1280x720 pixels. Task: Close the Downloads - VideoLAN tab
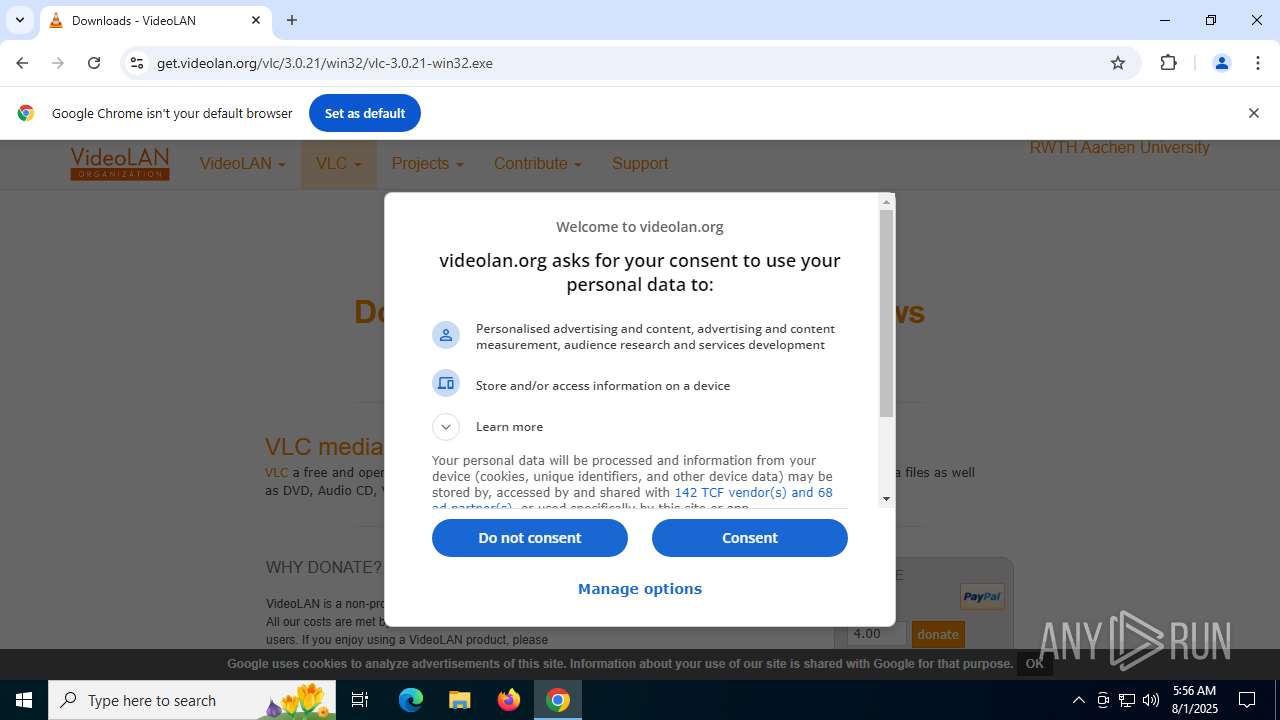click(x=256, y=20)
